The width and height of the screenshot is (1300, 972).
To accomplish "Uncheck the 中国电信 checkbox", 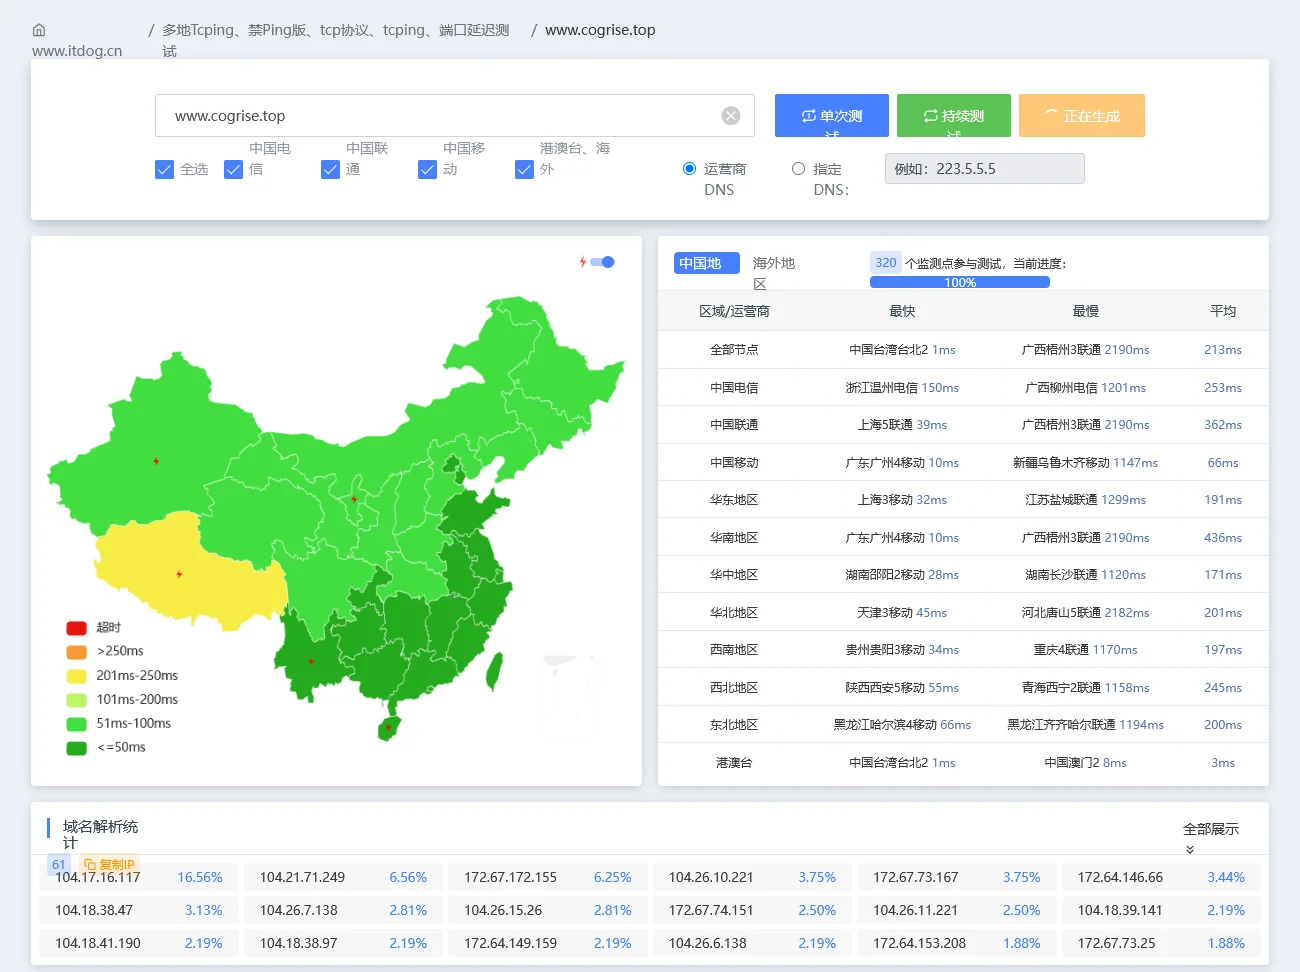I will [x=233, y=169].
